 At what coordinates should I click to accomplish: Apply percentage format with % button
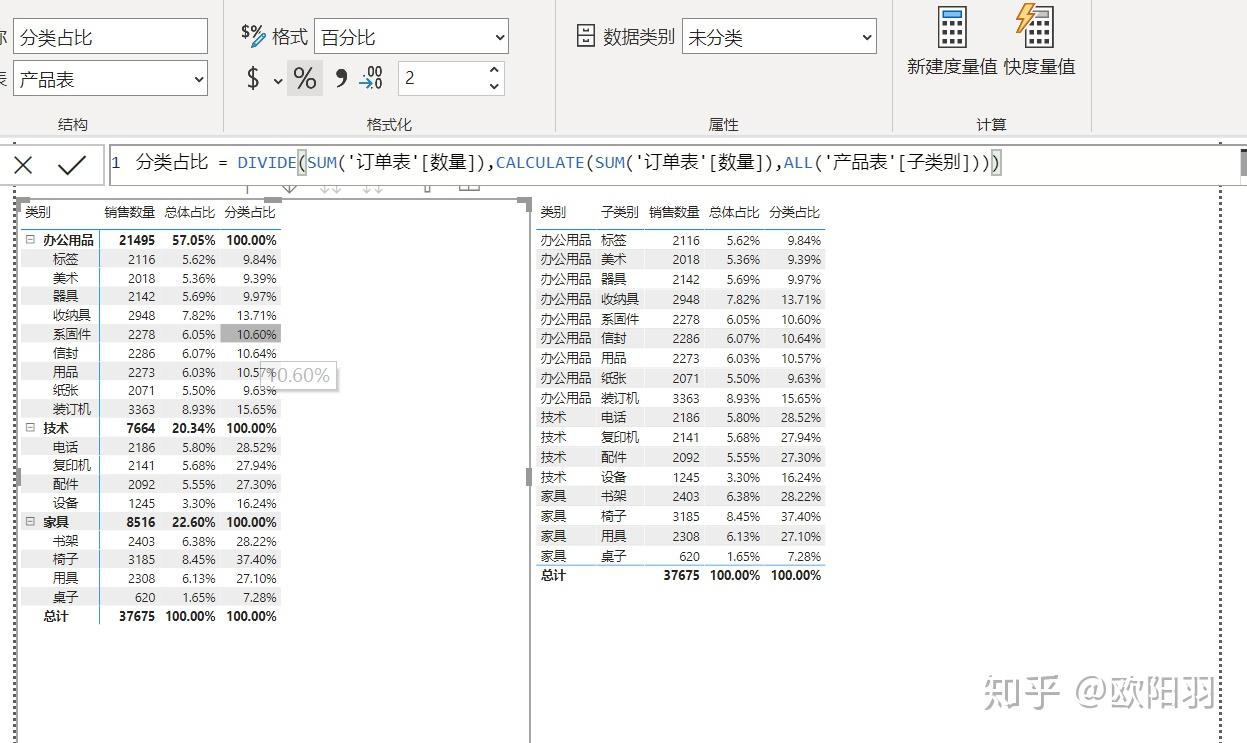[305, 78]
